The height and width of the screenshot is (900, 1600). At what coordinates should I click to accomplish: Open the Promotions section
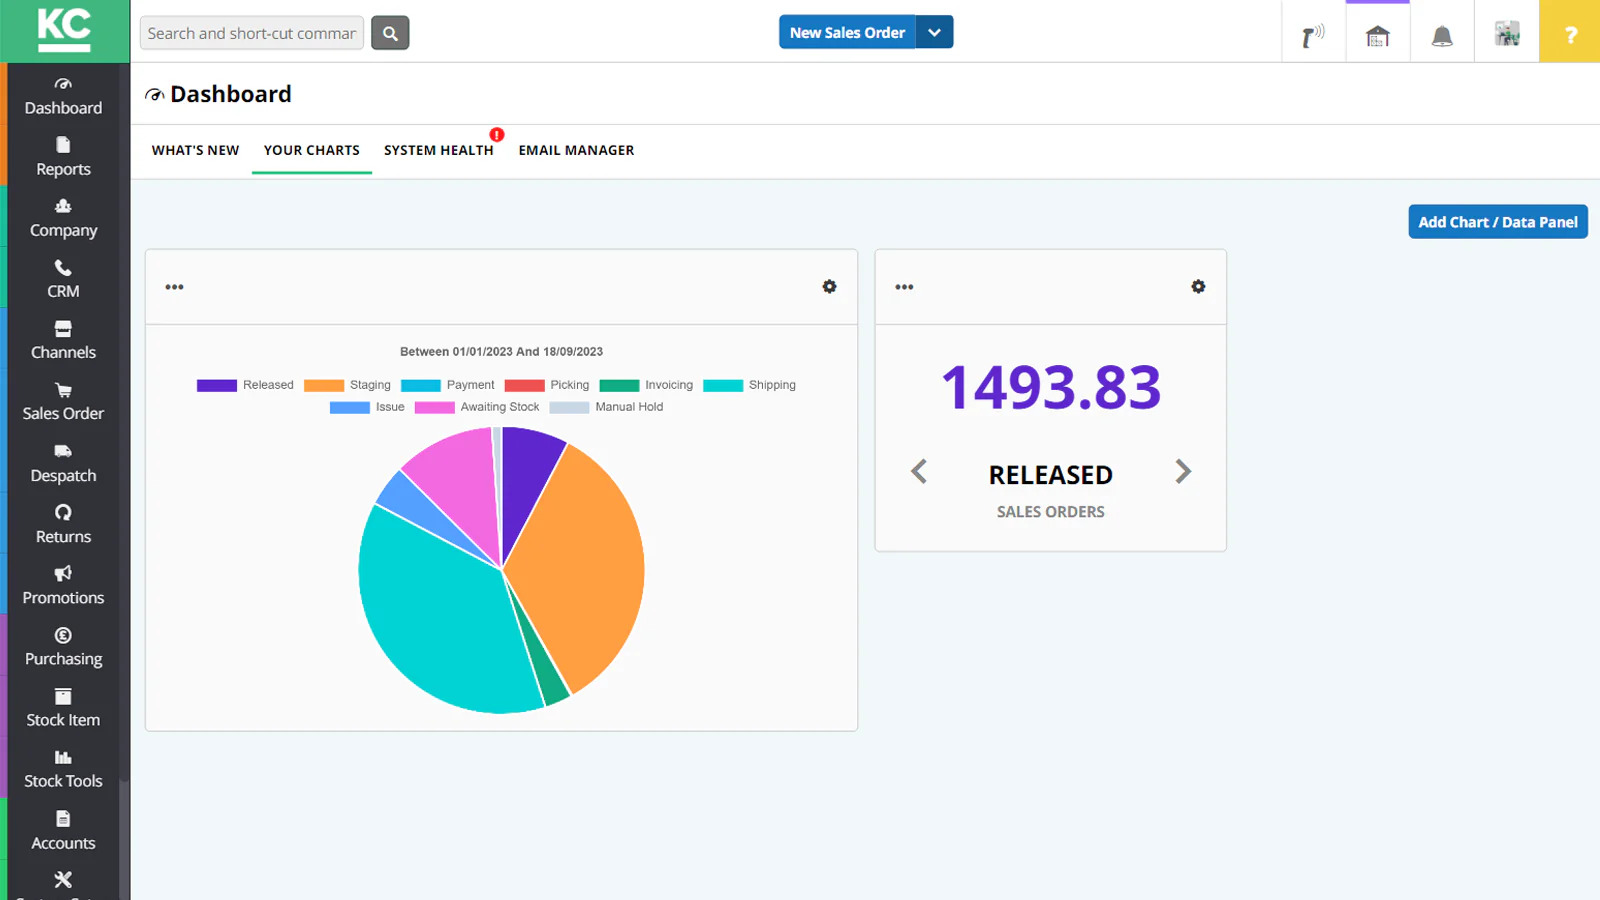63,586
